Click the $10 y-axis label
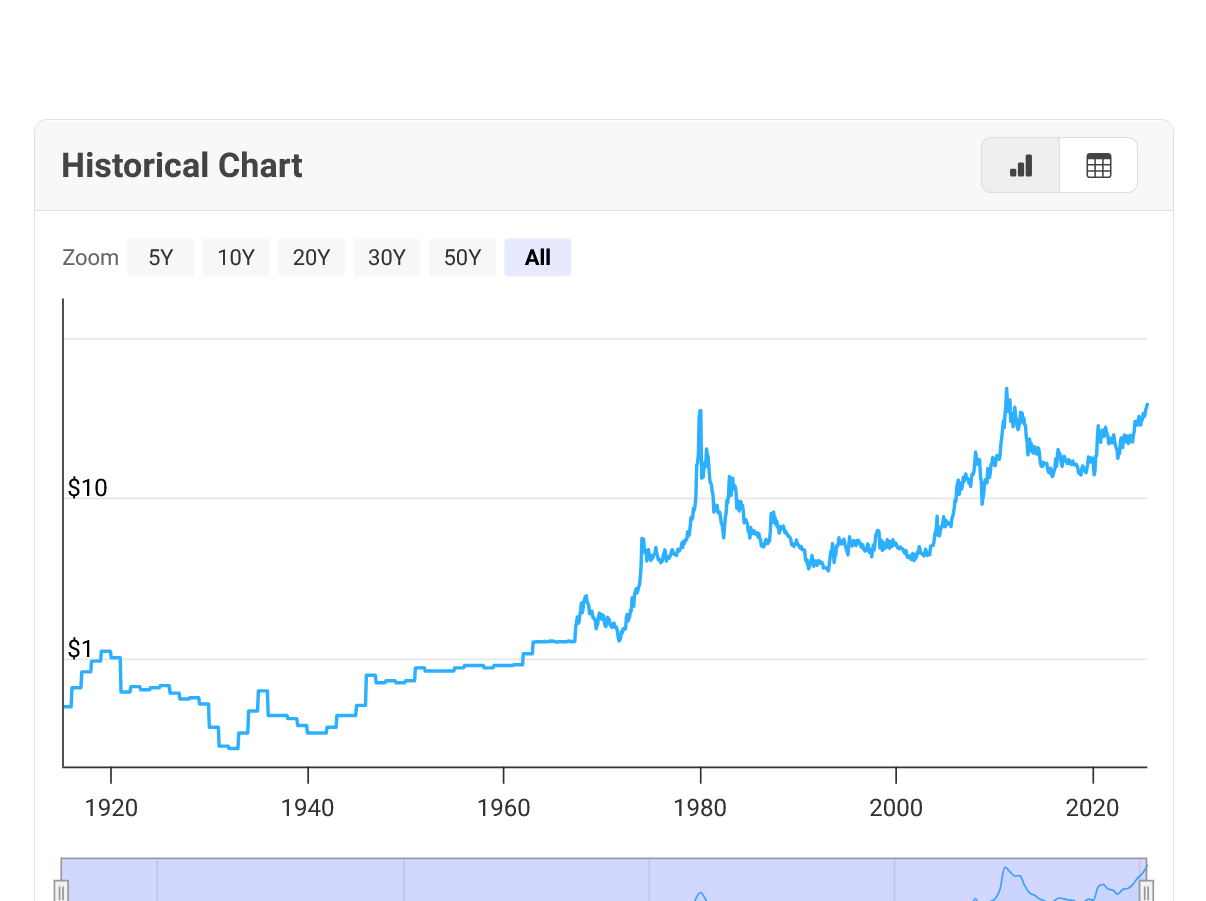The height and width of the screenshot is (901, 1206). point(87,488)
